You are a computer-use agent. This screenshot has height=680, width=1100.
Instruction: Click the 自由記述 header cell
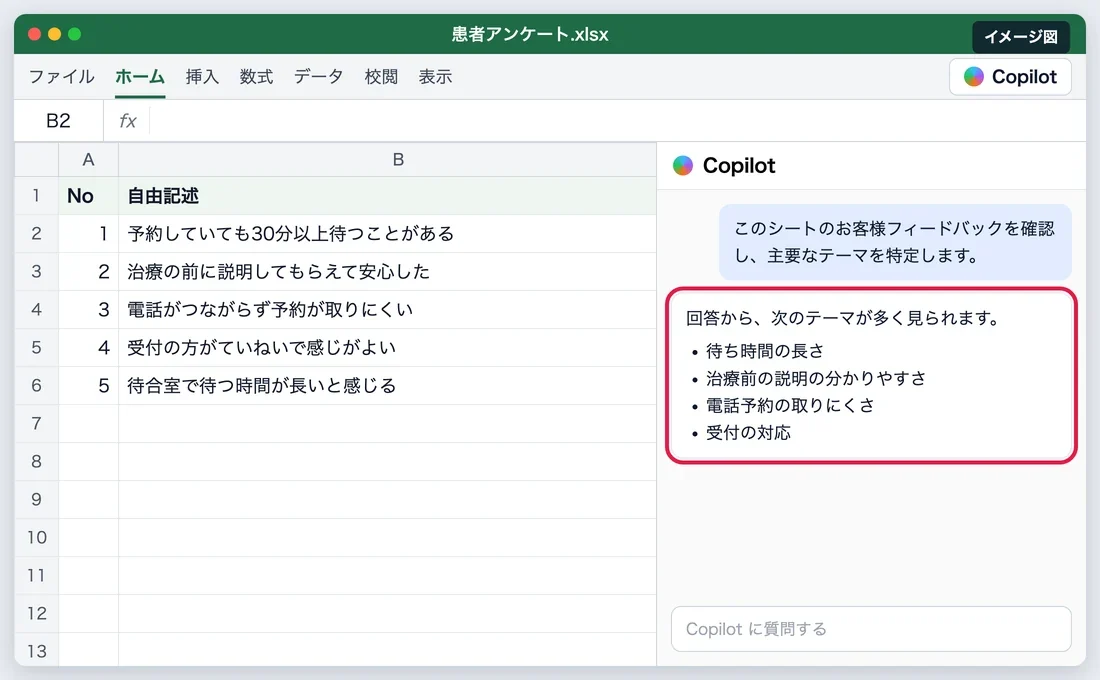tap(387, 195)
